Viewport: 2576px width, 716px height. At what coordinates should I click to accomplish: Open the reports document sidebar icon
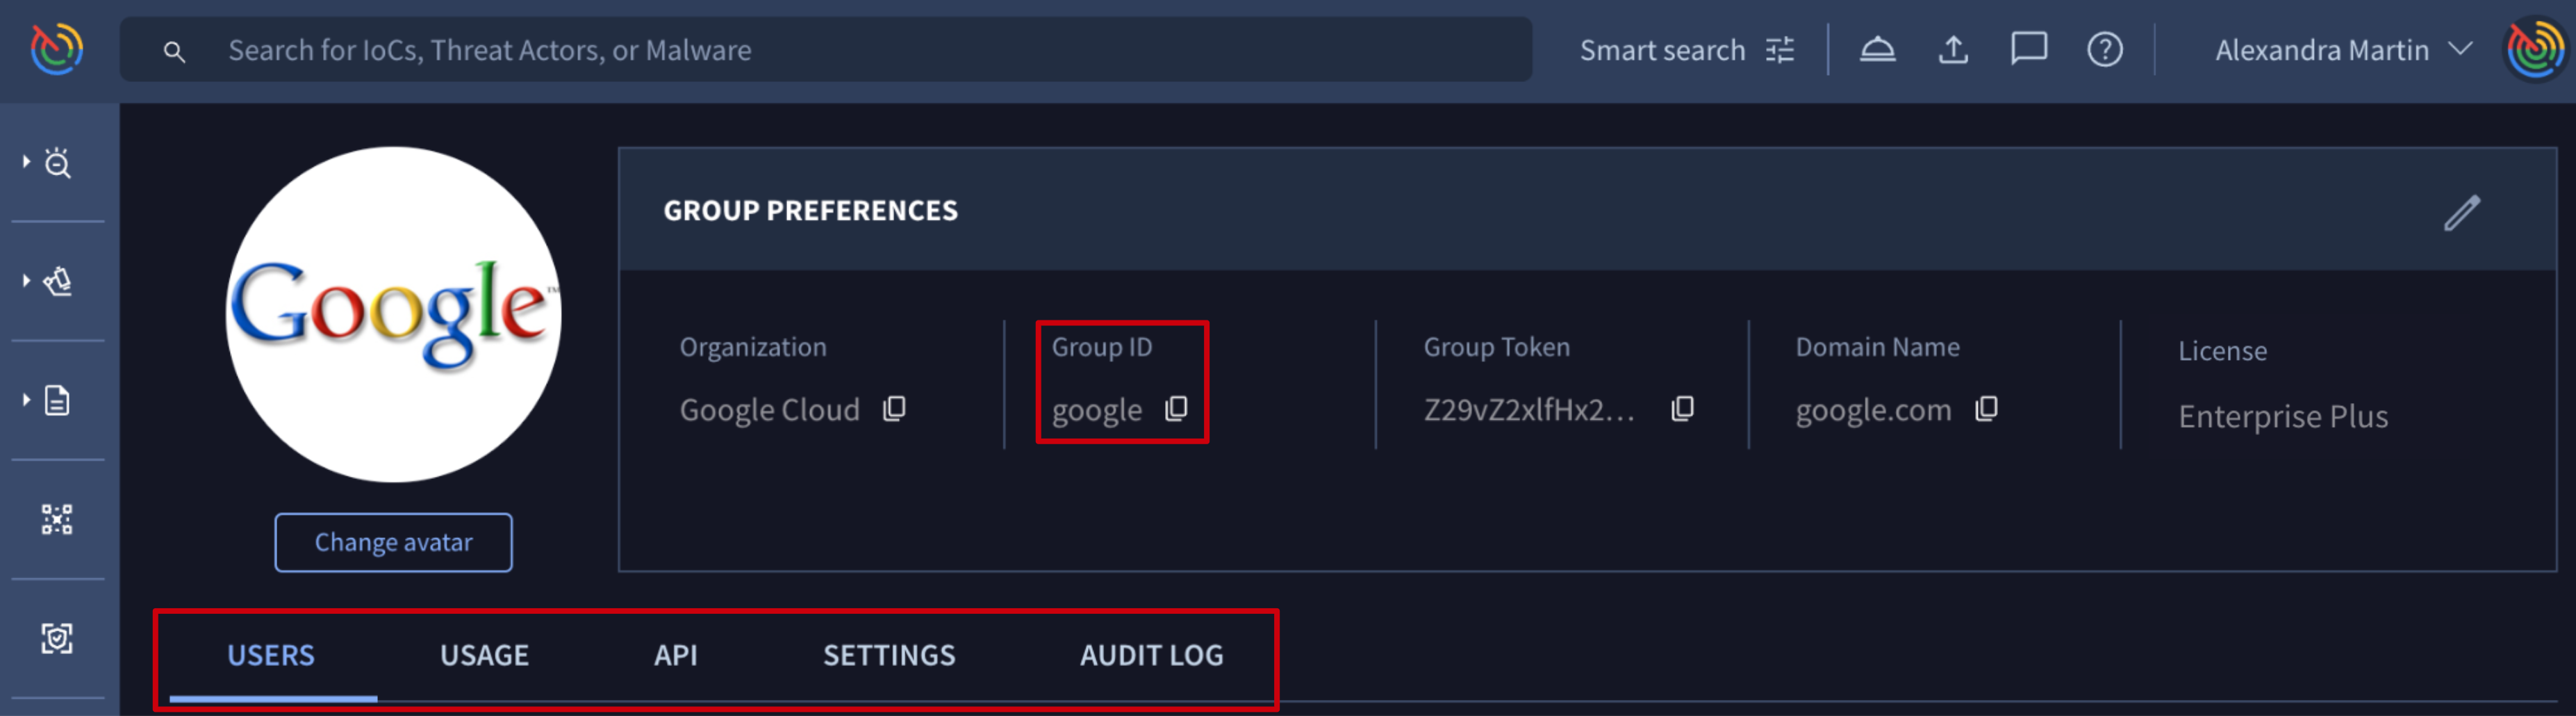pos(58,400)
